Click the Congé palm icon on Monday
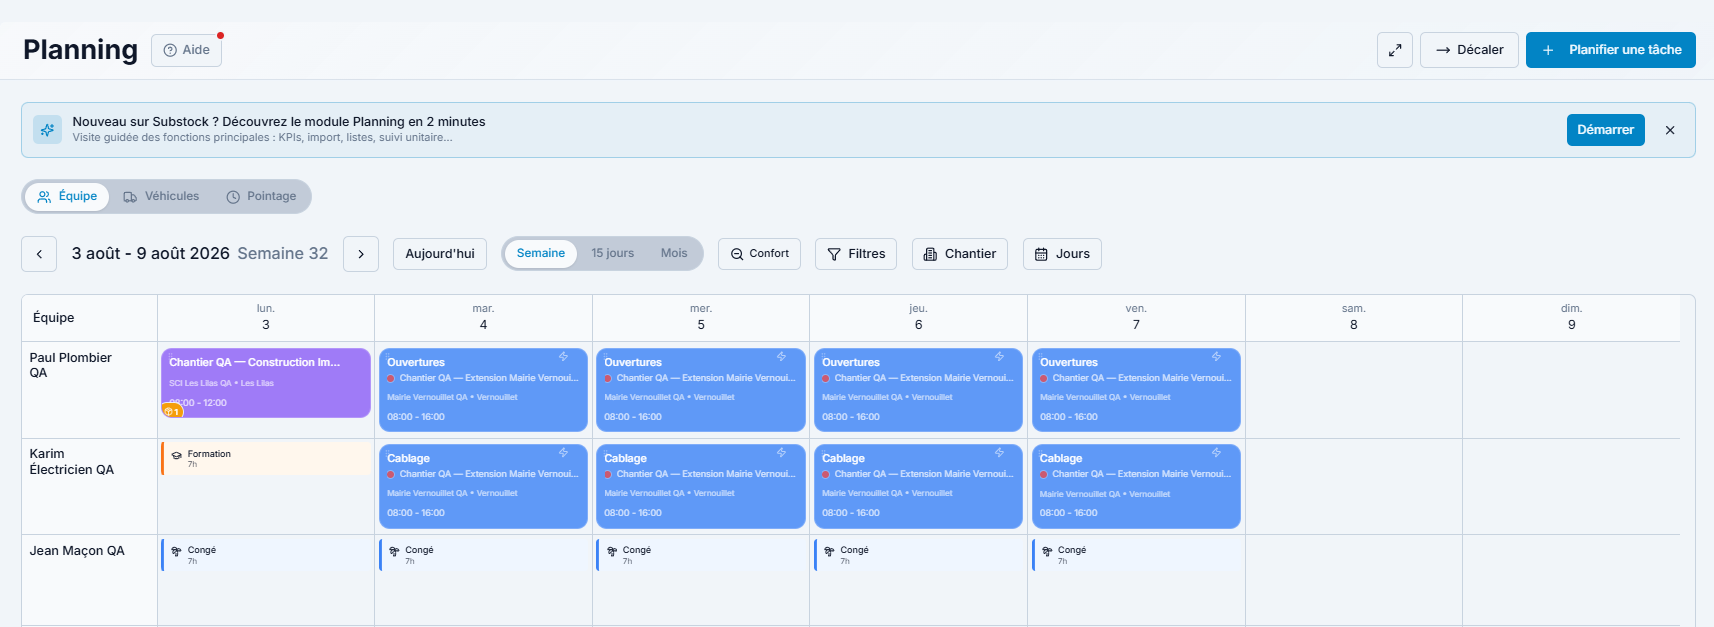The height and width of the screenshot is (627, 1714). 177,551
